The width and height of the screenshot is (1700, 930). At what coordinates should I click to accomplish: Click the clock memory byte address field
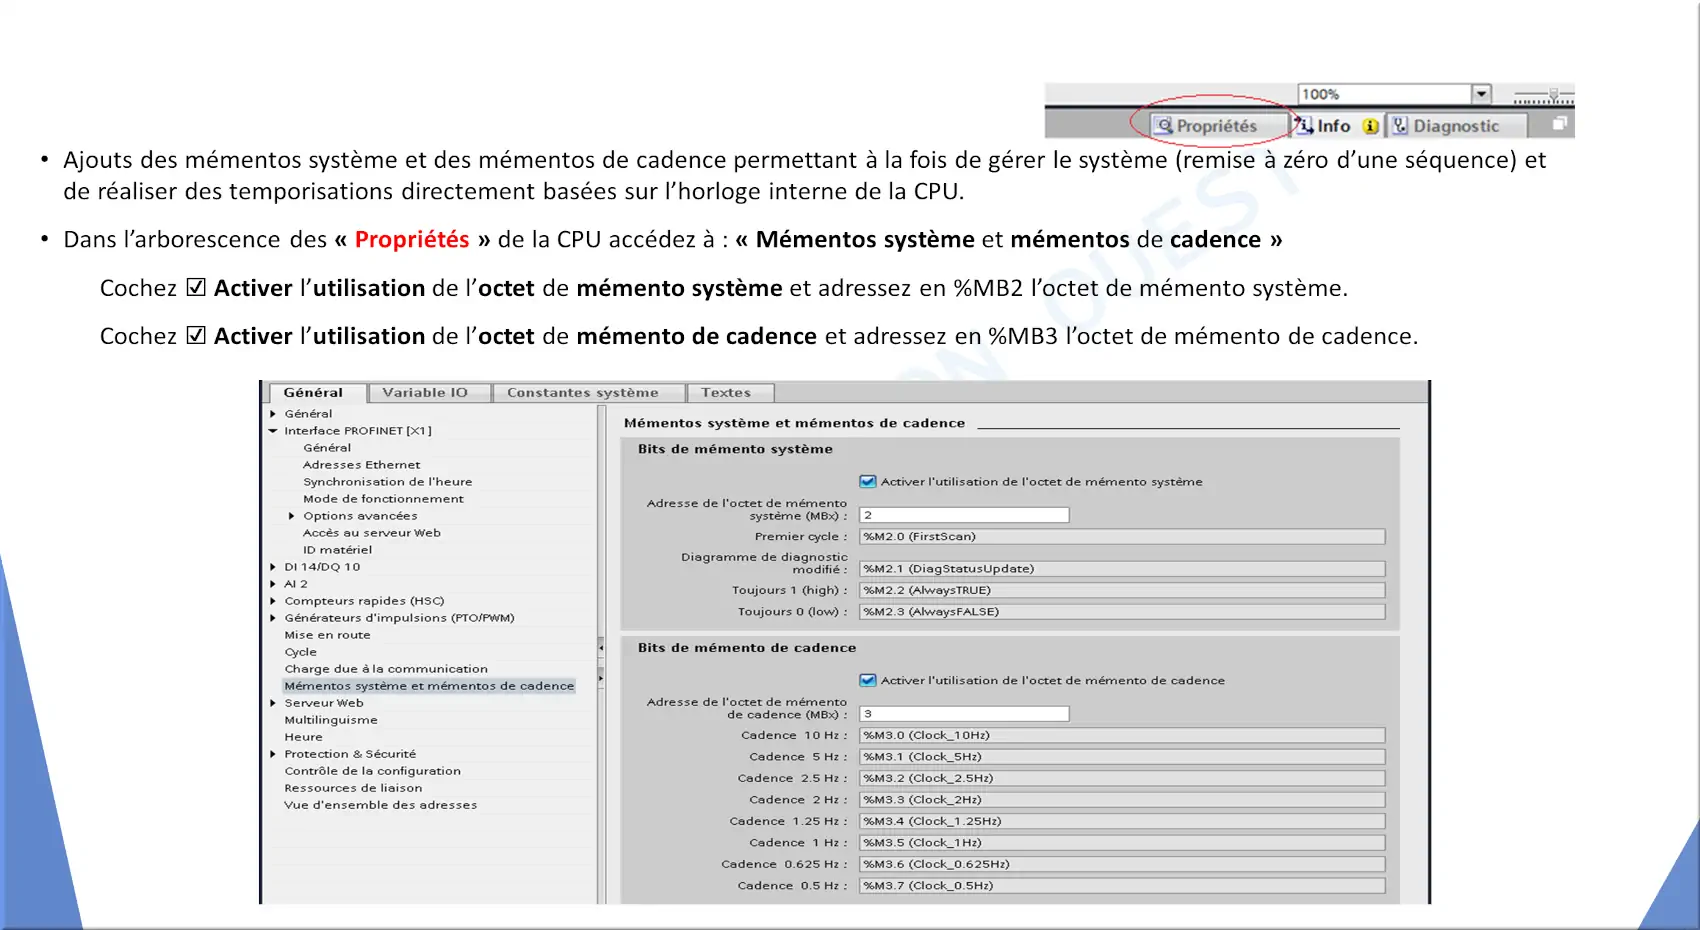964,714
